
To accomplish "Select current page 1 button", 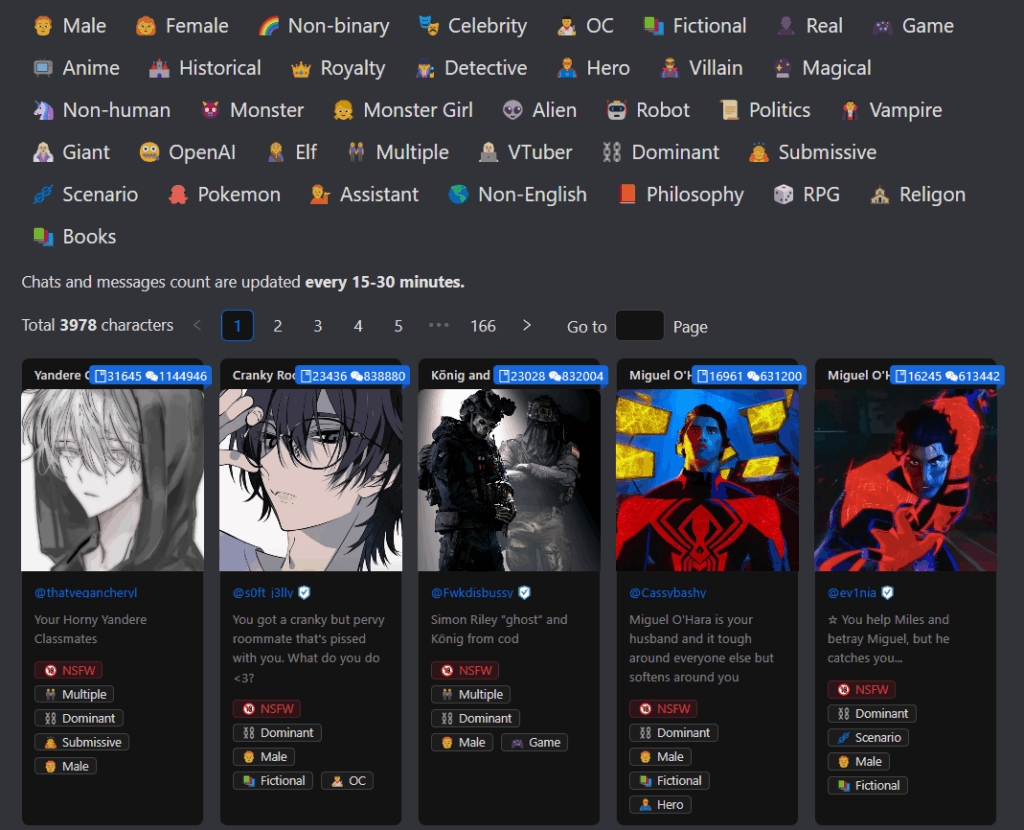I will [x=237, y=325].
